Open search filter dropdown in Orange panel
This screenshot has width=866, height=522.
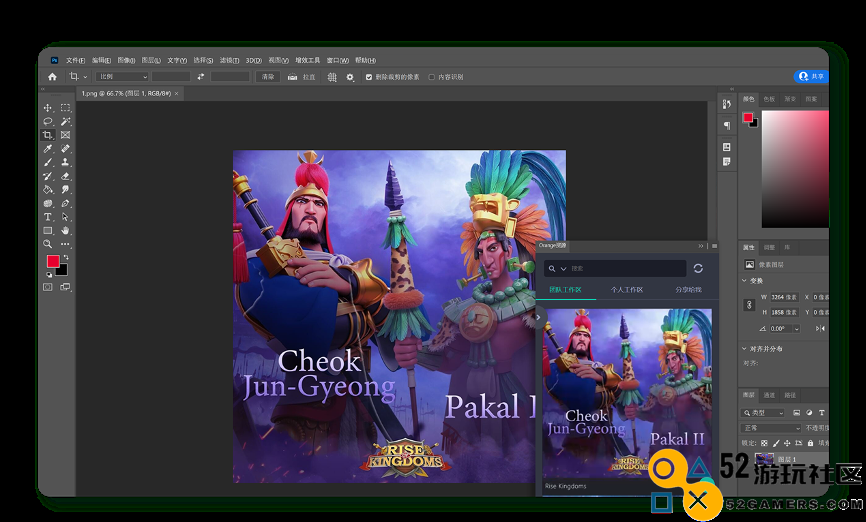click(563, 269)
